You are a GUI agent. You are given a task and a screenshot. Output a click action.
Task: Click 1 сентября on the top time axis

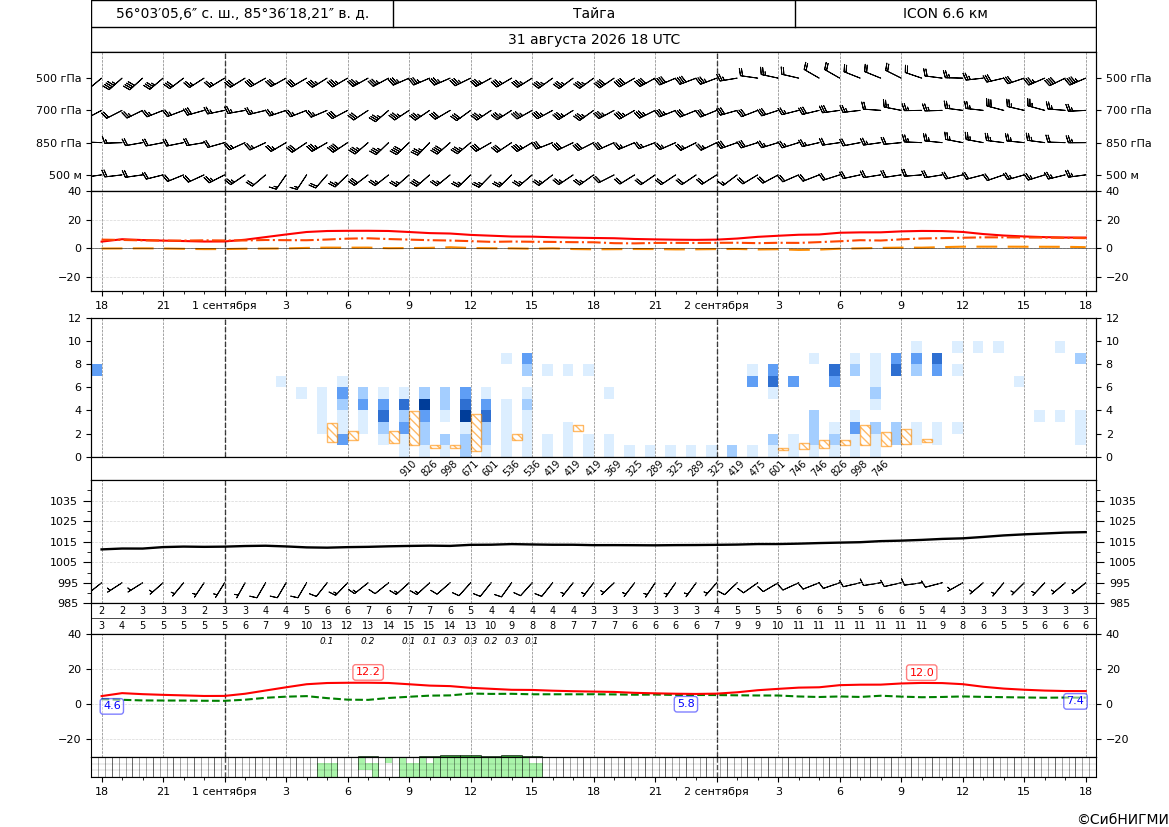(x=224, y=305)
